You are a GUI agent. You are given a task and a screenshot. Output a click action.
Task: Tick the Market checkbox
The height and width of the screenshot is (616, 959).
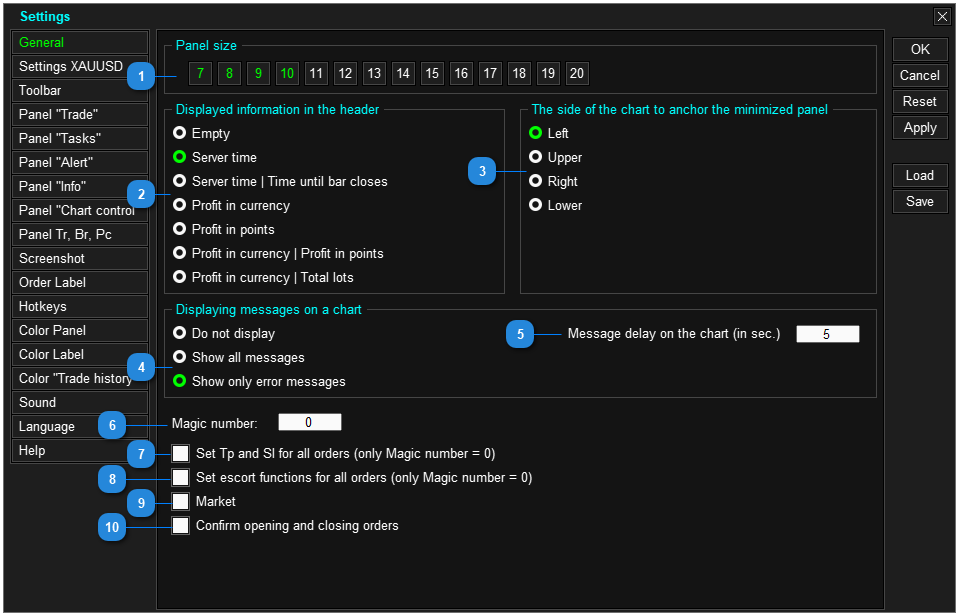click(x=180, y=502)
